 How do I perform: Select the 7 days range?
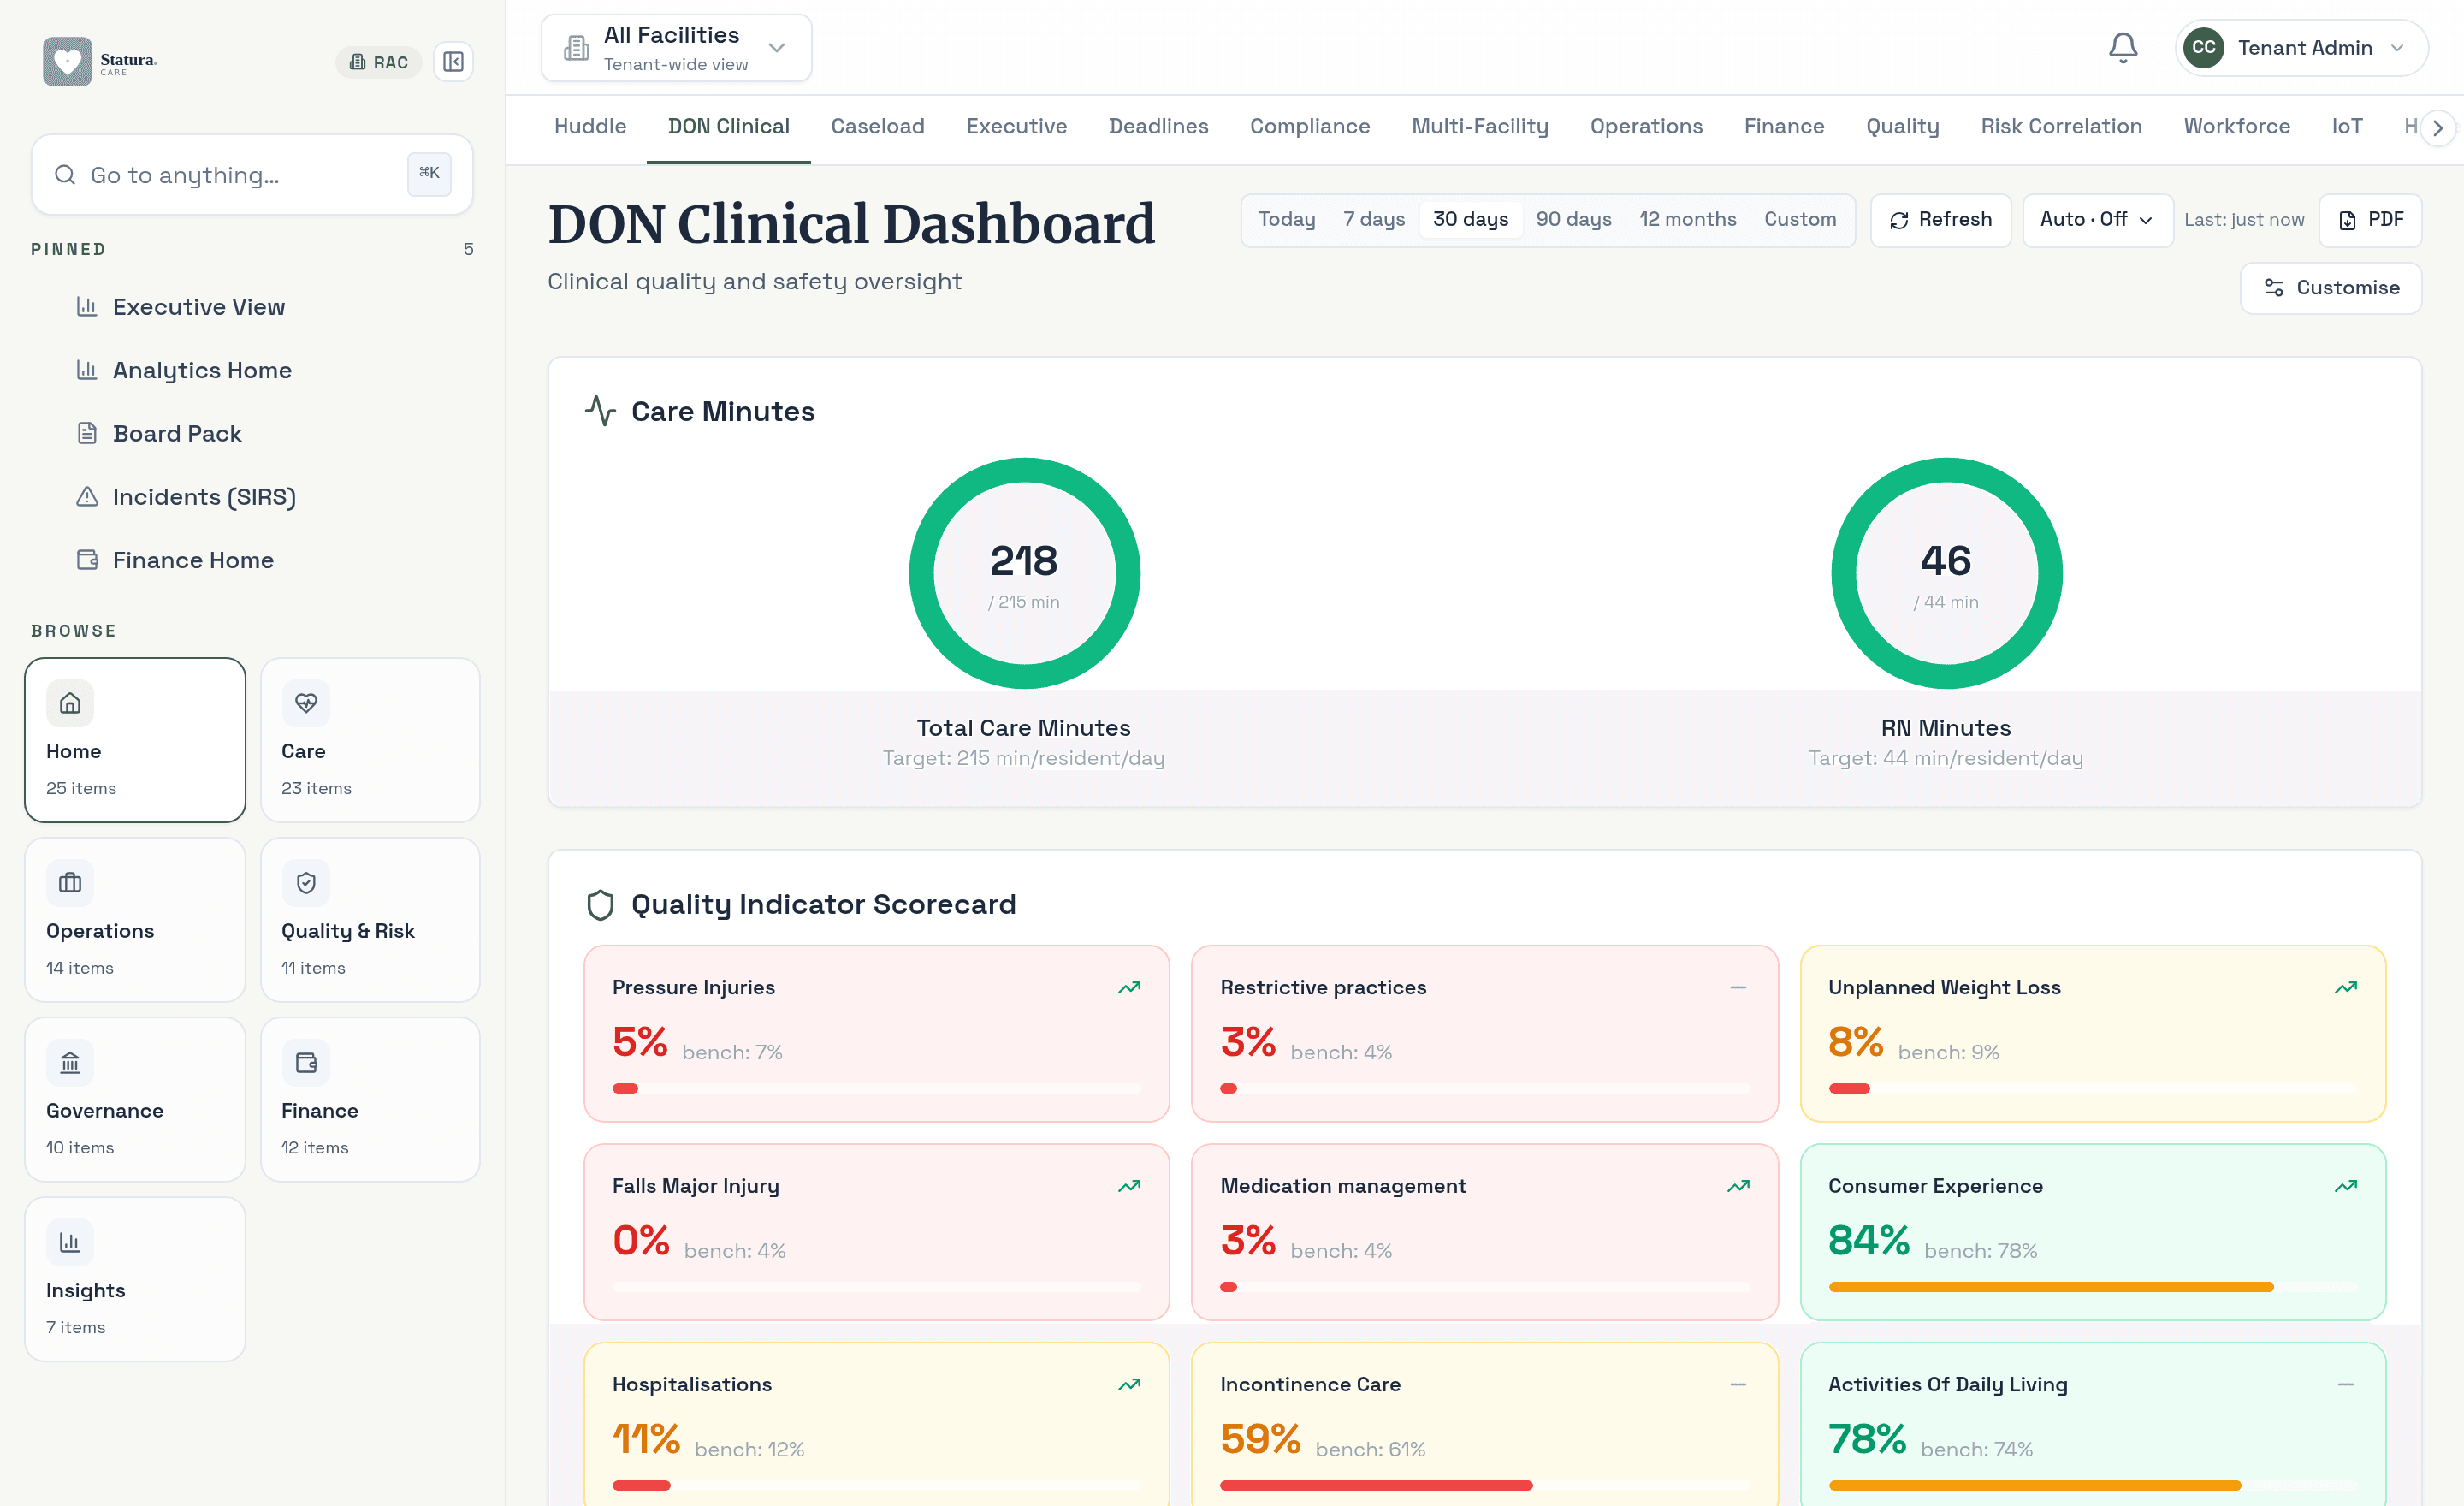point(1374,219)
